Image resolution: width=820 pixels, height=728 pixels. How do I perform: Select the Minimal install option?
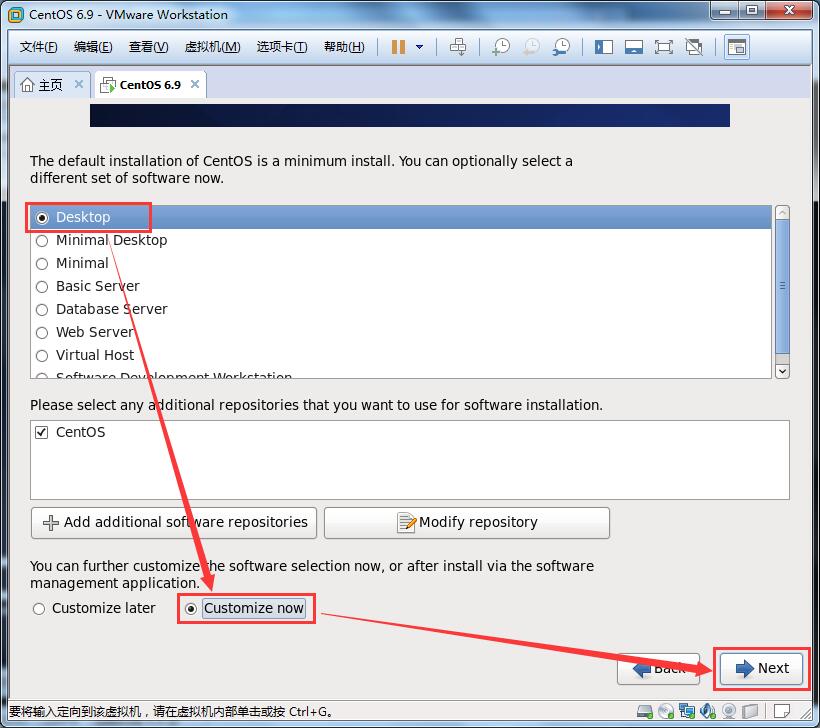(x=42, y=264)
